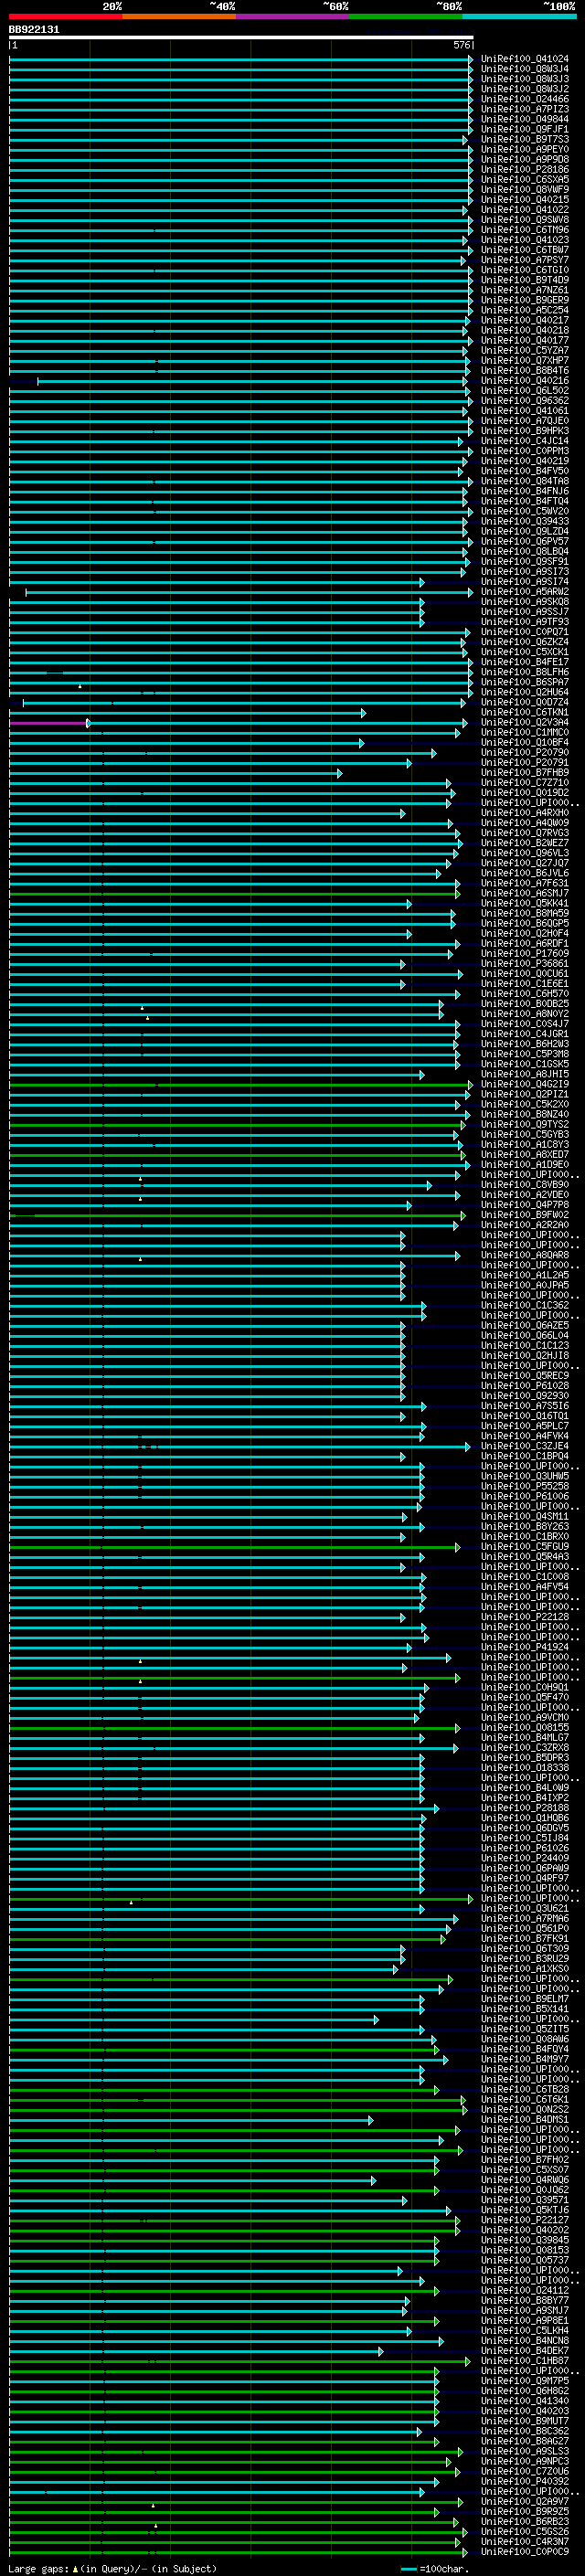This screenshot has width=585, height=2576.
Task: Select the query label BB922131
Action: coord(34,30)
